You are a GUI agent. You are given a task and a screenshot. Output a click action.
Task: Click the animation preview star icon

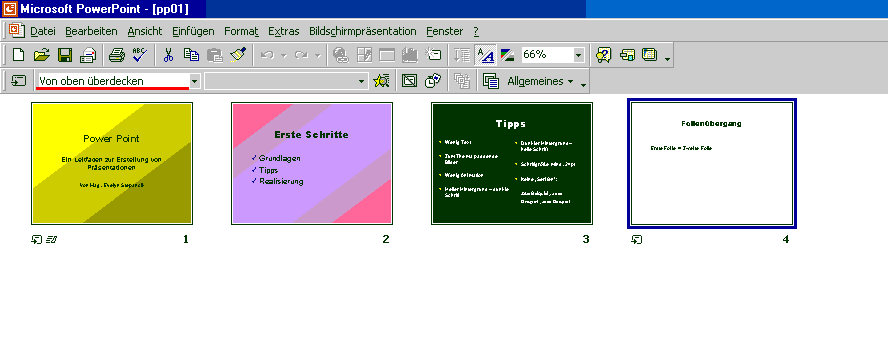[x=382, y=81]
